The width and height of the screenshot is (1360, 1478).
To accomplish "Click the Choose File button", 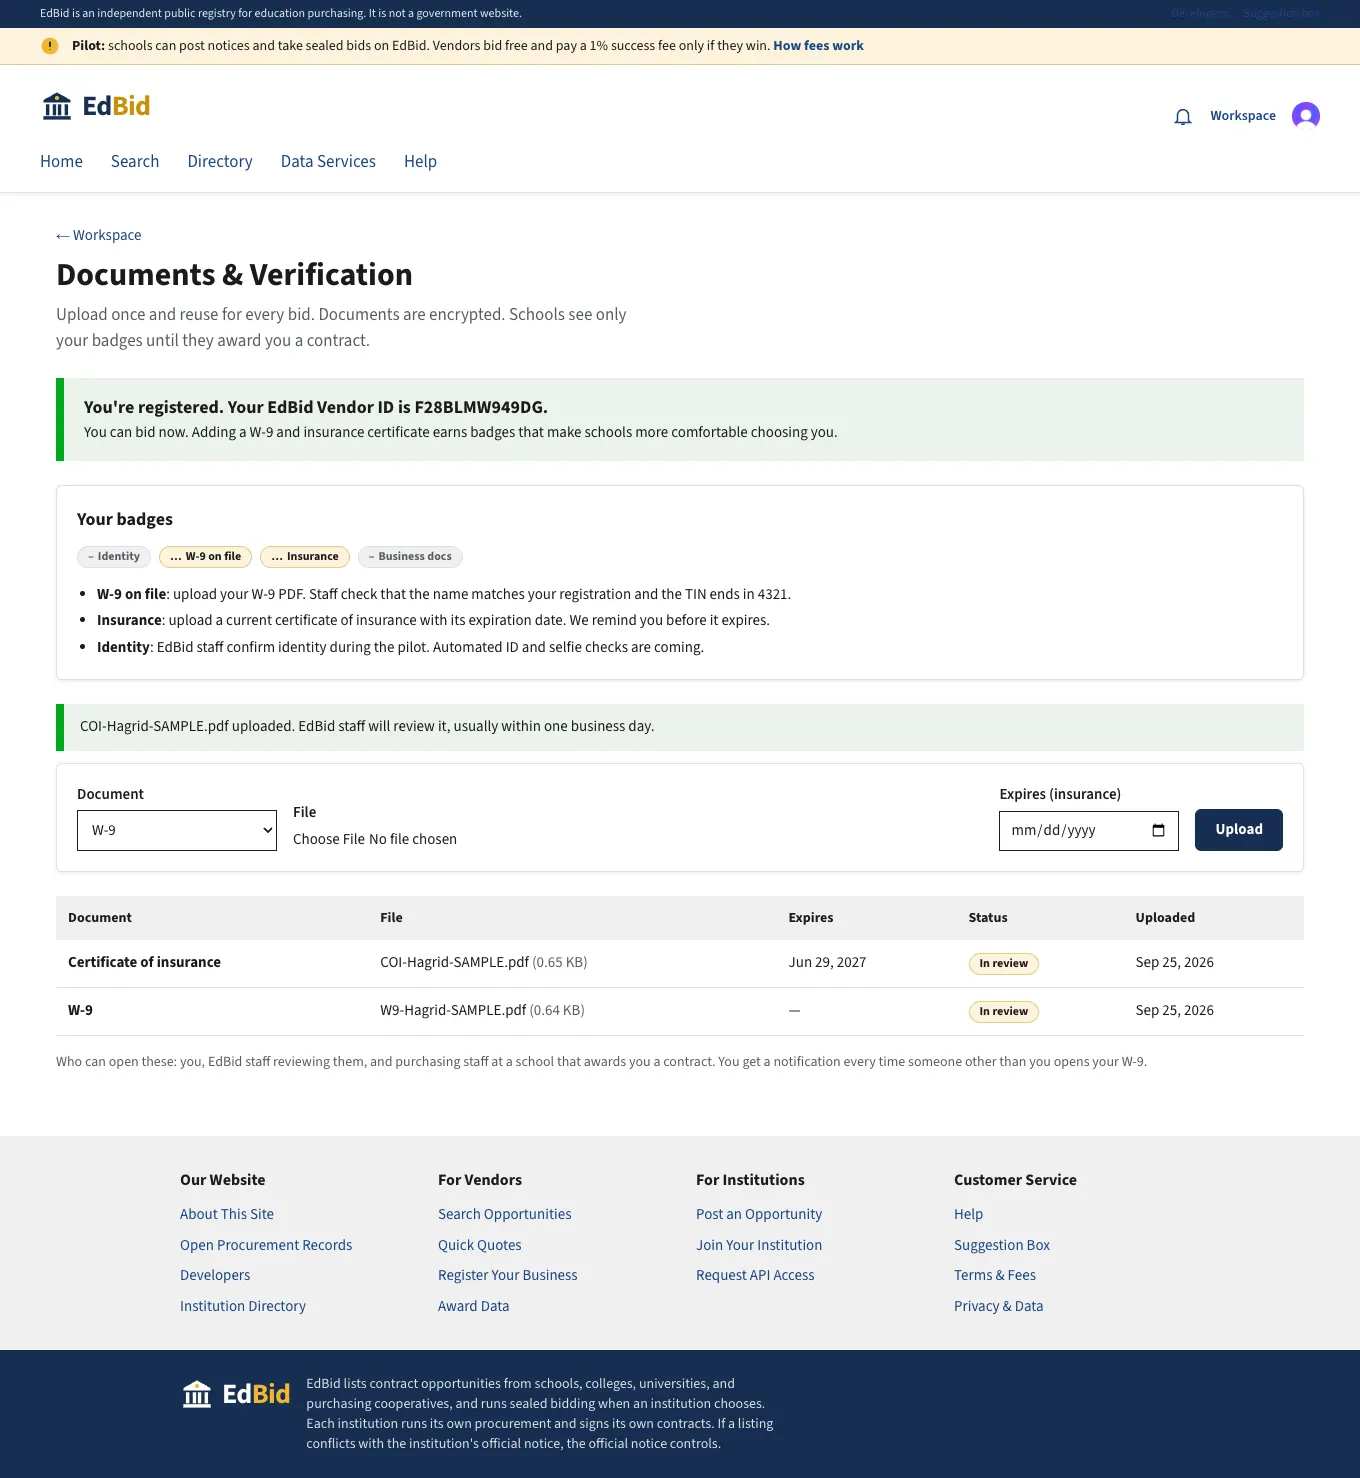I will pos(329,840).
